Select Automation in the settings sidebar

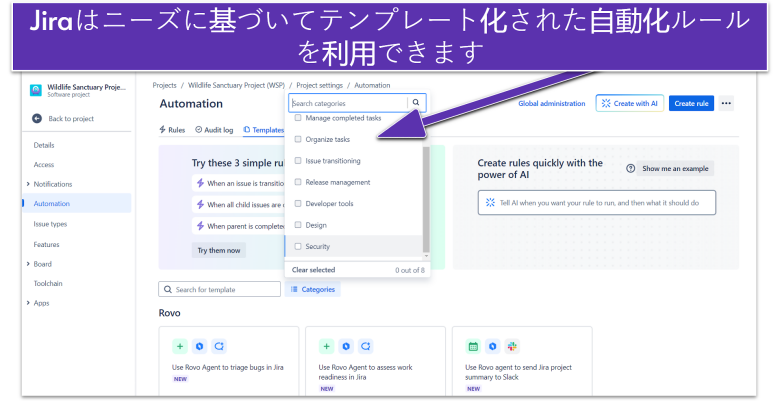[x=77, y=203]
